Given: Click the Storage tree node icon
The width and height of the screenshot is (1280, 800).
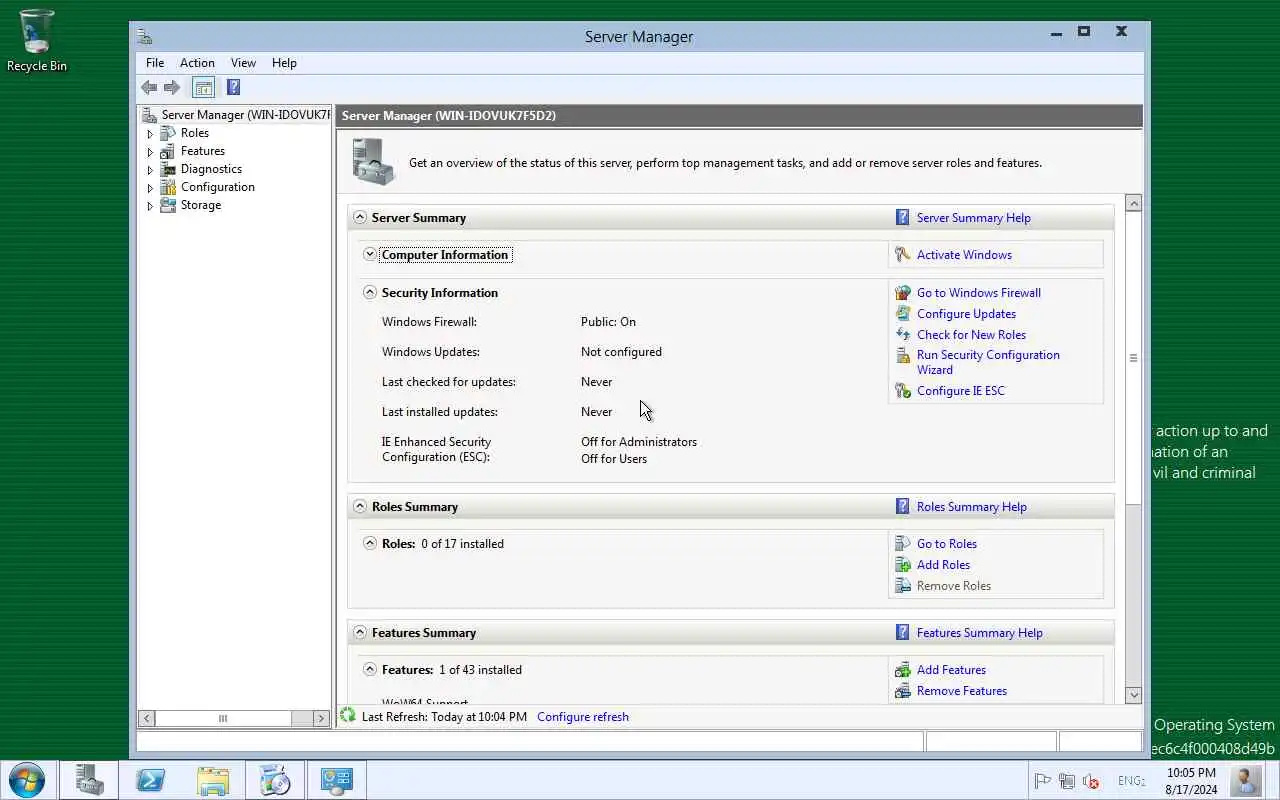Looking at the screenshot, I should (168, 205).
